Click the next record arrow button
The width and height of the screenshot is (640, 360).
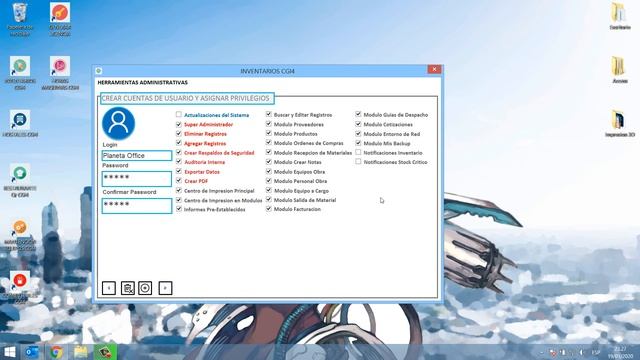pyautogui.click(x=165, y=288)
